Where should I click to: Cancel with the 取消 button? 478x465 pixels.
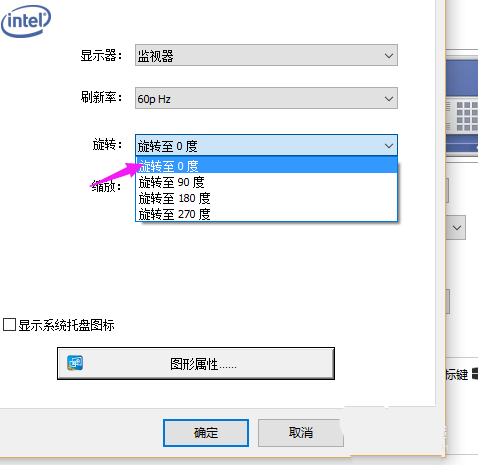coord(301,433)
